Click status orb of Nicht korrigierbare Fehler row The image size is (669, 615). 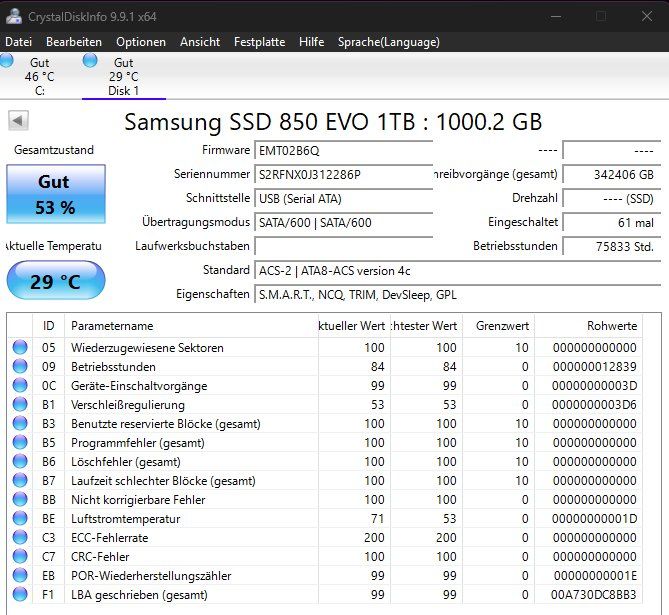[x=20, y=499]
